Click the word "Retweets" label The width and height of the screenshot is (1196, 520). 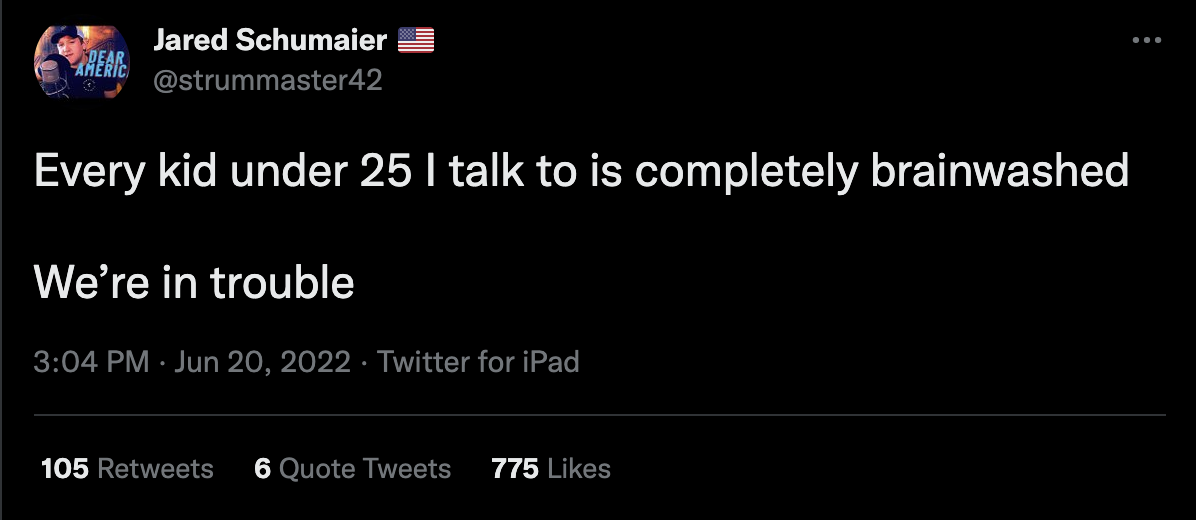coord(156,468)
